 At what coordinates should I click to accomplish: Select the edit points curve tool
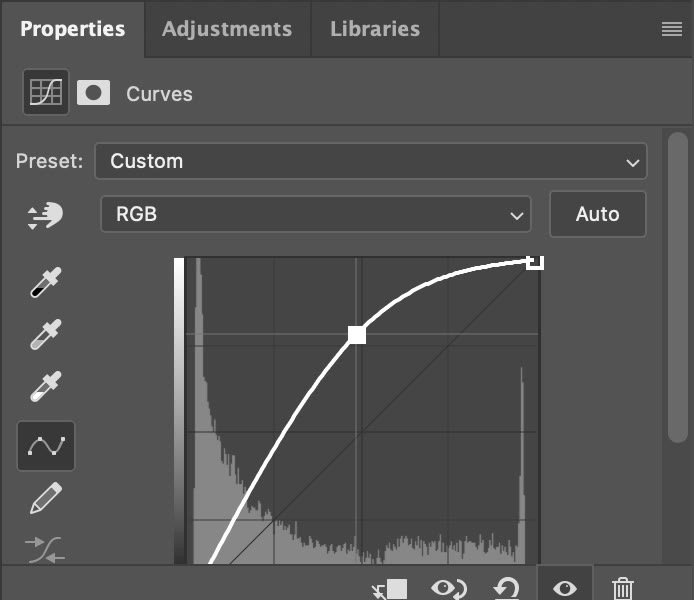click(x=46, y=446)
